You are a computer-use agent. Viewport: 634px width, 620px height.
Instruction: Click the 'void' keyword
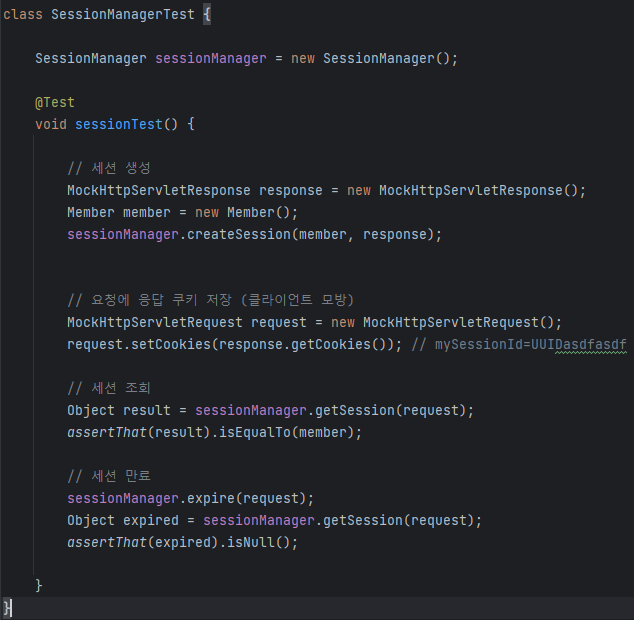[x=51, y=124]
